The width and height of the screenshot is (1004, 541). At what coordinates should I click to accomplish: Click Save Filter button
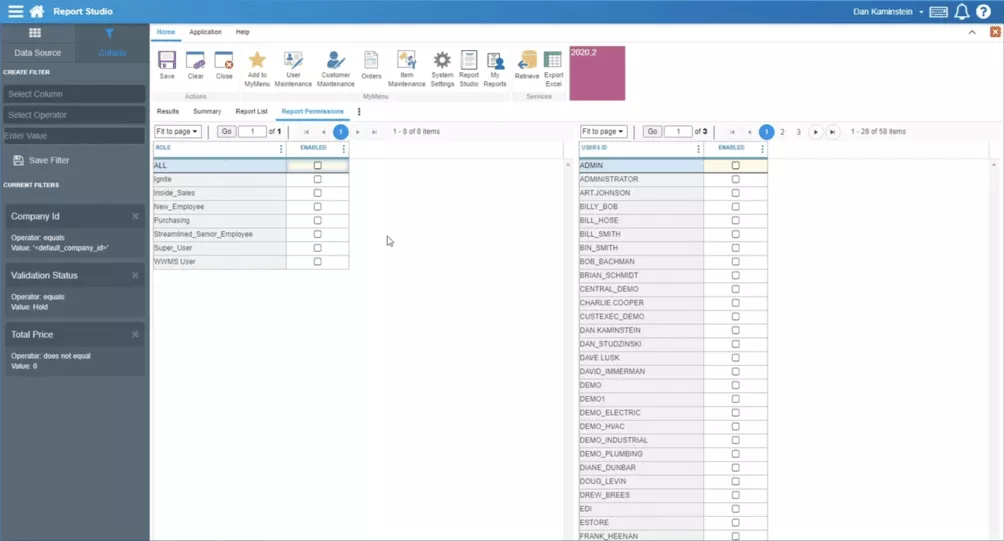click(x=42, y=160)
